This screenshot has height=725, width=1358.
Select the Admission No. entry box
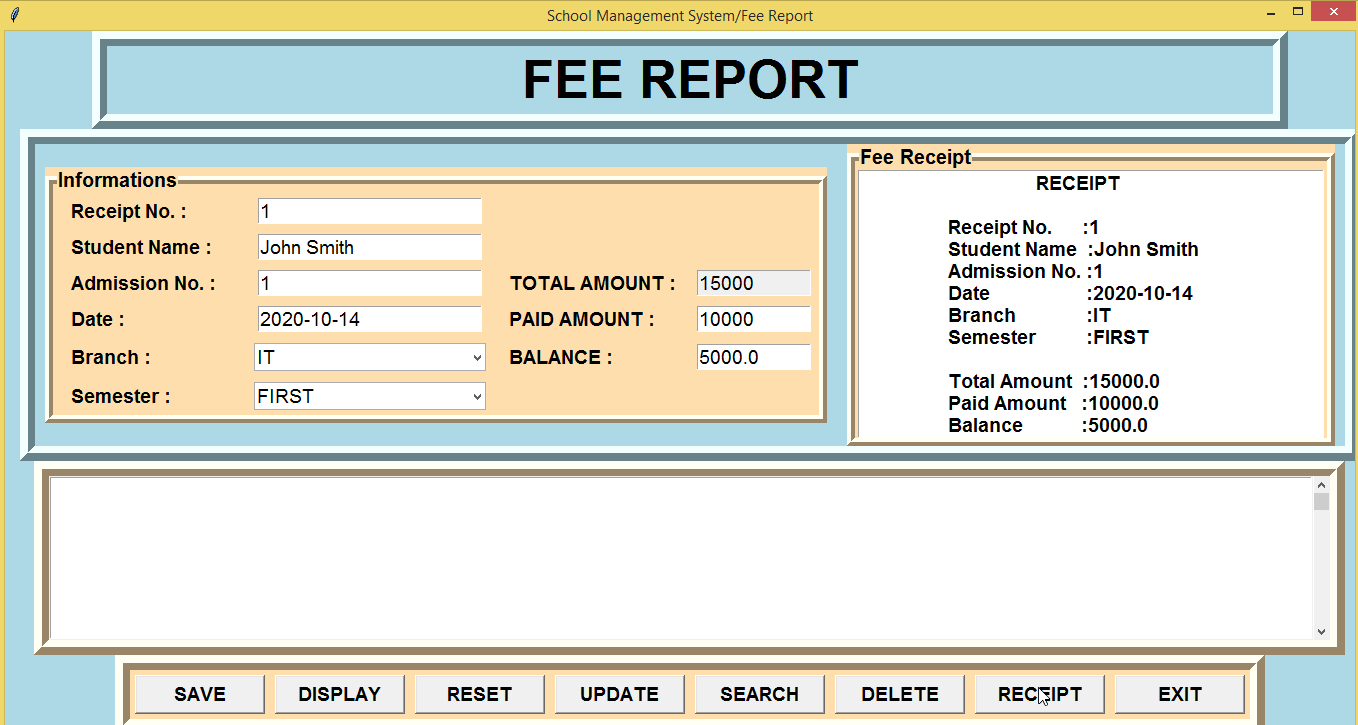point(369,283)
